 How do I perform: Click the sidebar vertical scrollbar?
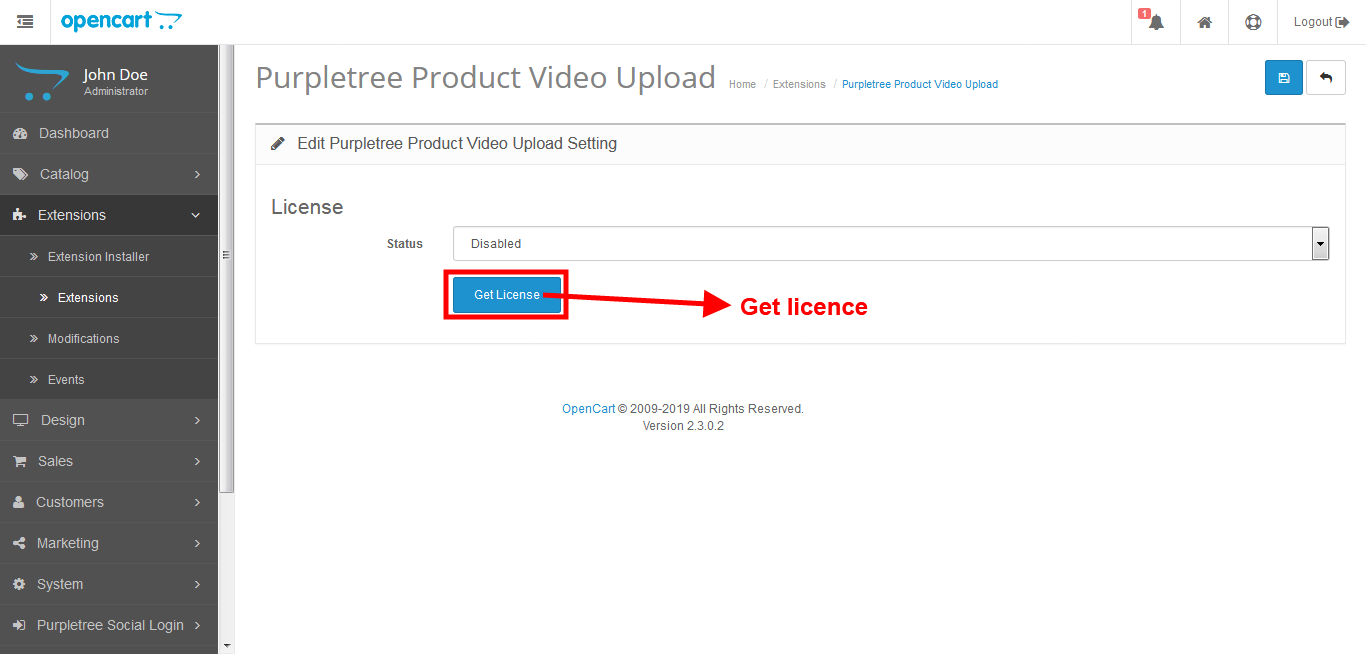(227, 270)
